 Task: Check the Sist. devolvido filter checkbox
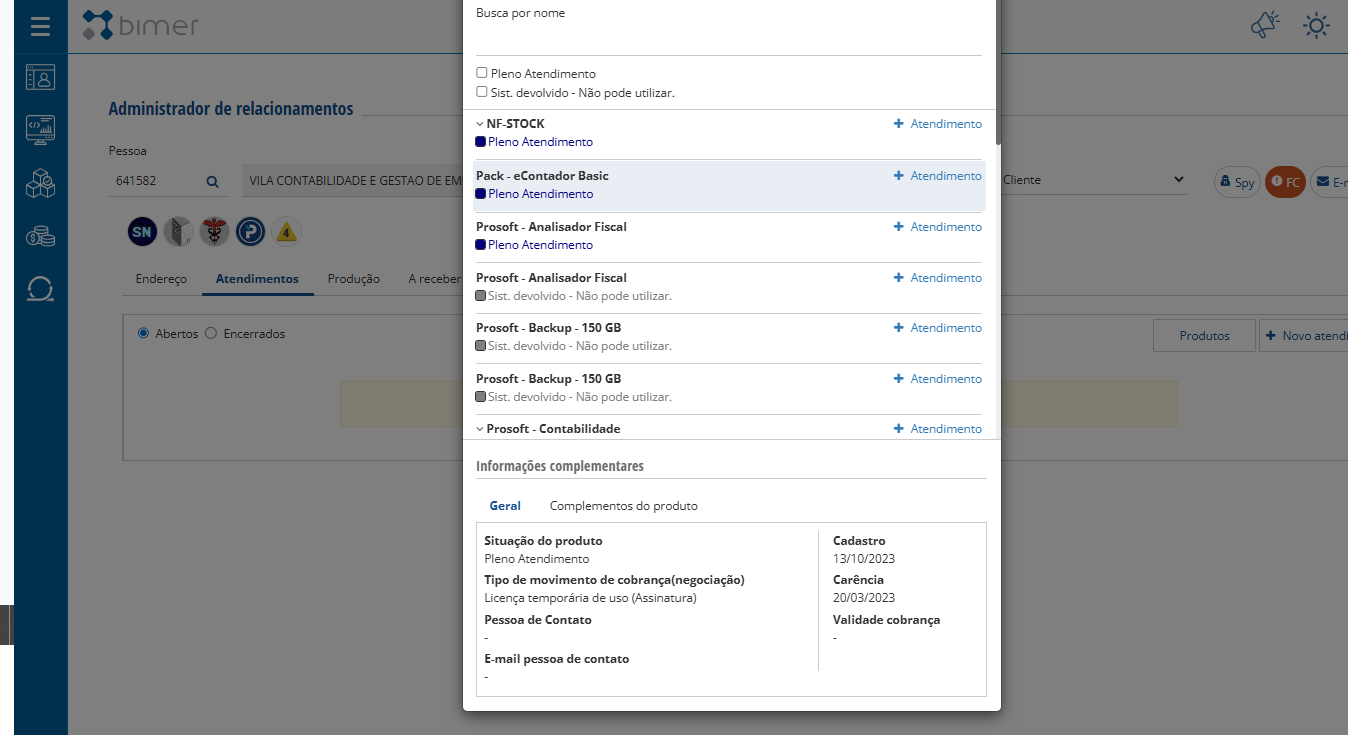[482, 92]
